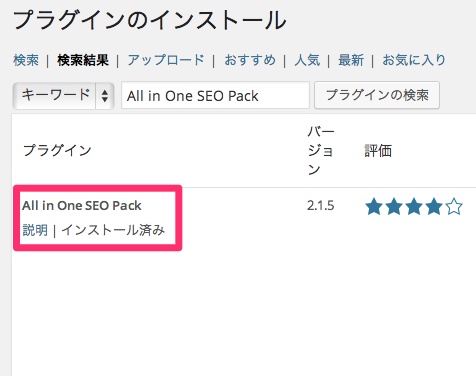Click the empty fifth rating star
476x376 pixels.
454,206
